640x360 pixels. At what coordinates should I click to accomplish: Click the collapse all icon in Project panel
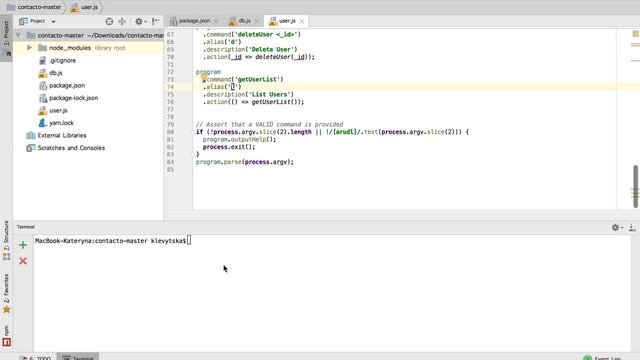[122, 21]
